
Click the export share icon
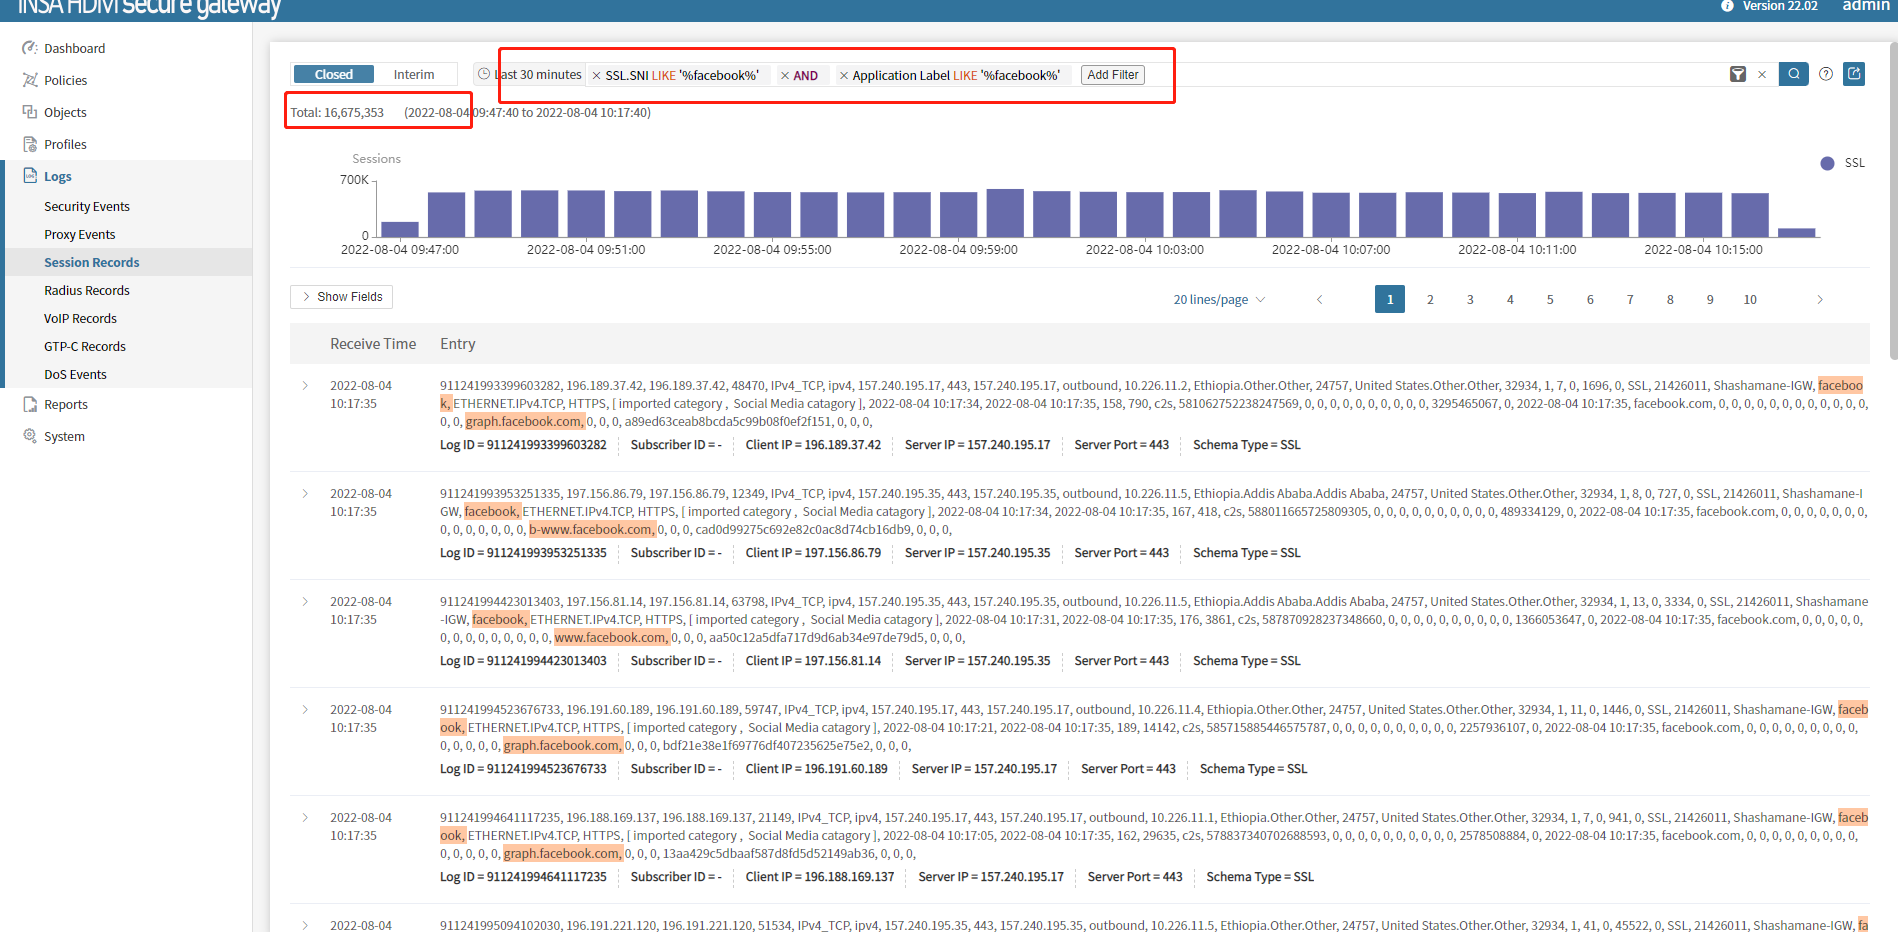pos(1854,74)
